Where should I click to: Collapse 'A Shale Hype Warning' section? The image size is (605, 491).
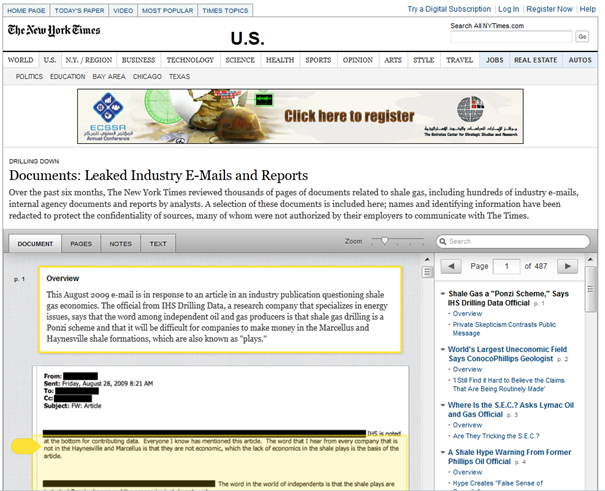443,452
